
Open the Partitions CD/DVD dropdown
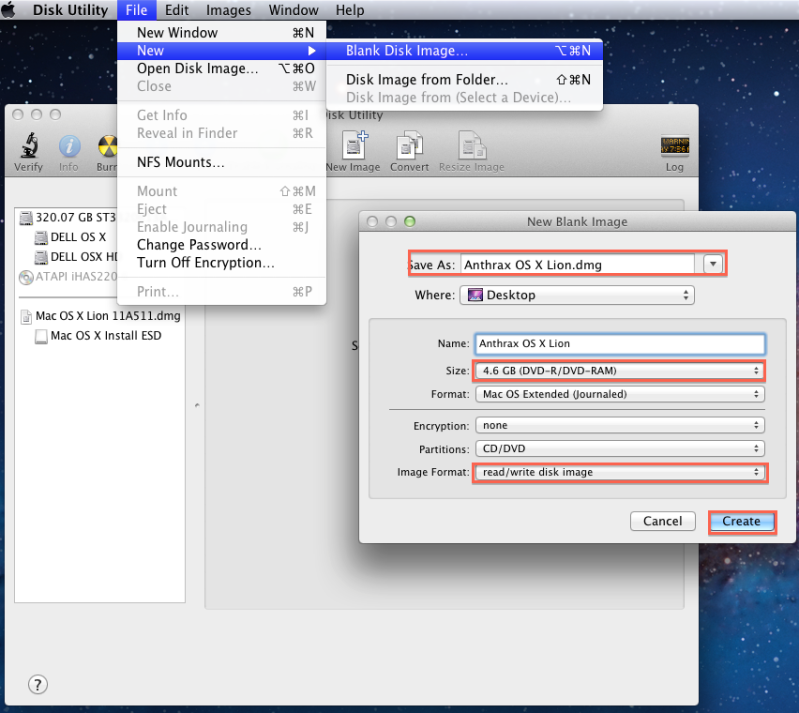pyautogui.click(x=620, y=448)
